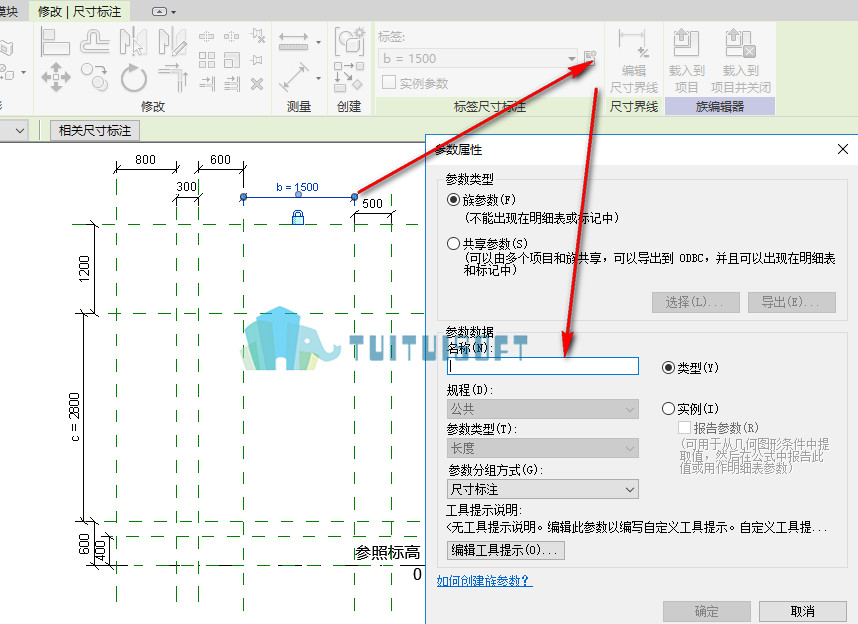Select the 1200 vertical dimension text
Image resolution: width=858 pixels, height=624 pixels.
click(84, 268)
